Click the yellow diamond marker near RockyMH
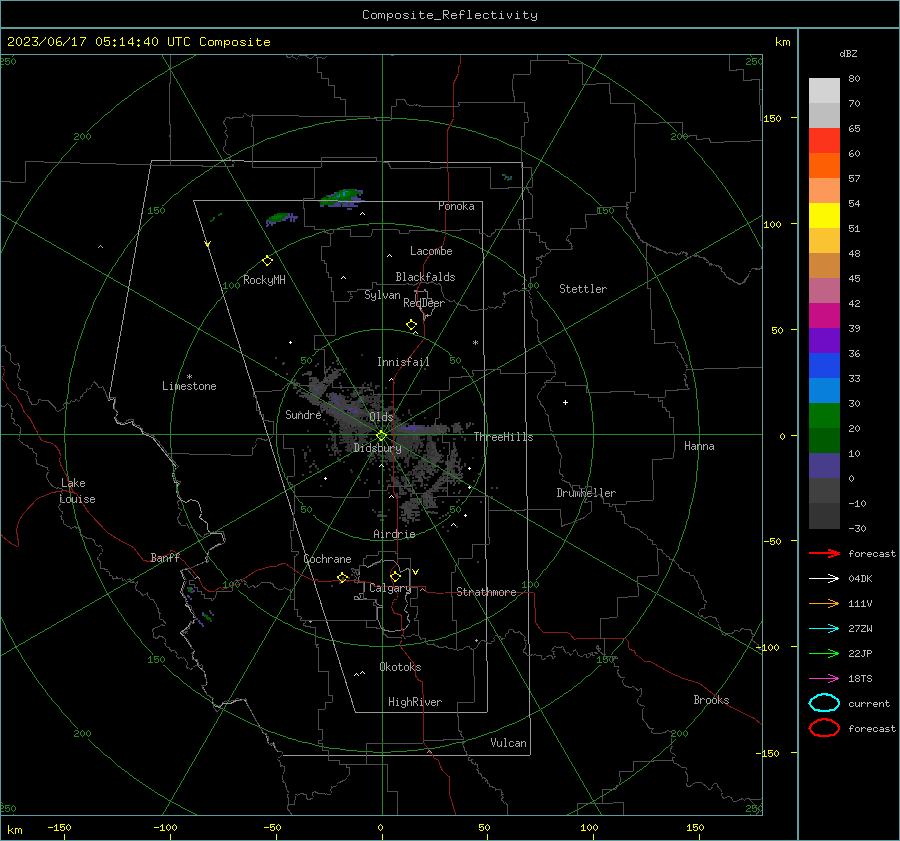900x841 pixels. [x=267, y=261]
